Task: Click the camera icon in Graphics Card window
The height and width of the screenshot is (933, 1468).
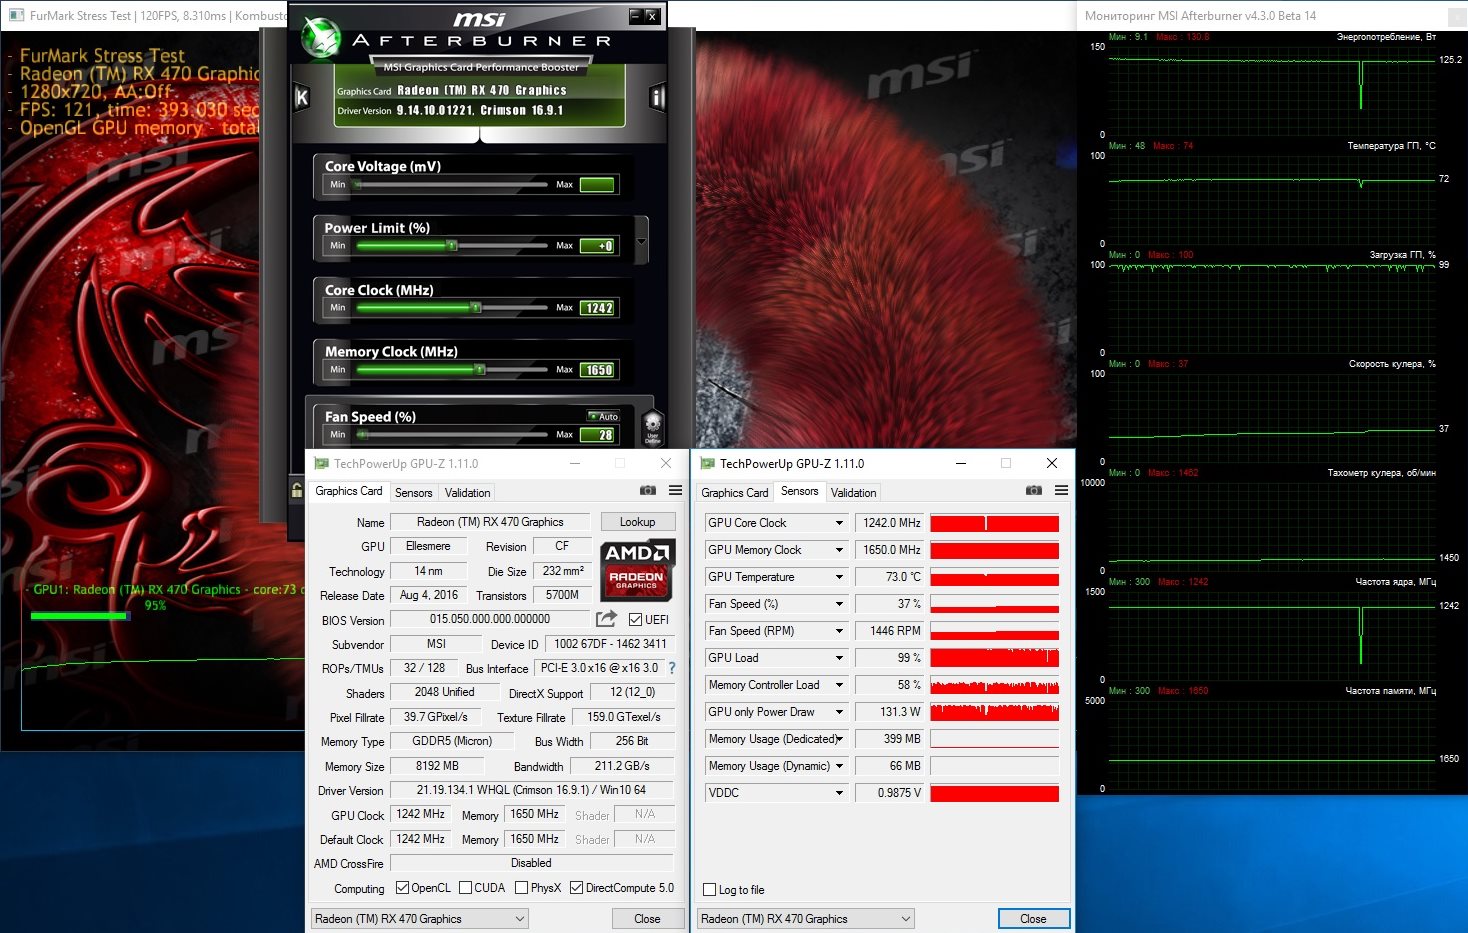Action: 648,490
